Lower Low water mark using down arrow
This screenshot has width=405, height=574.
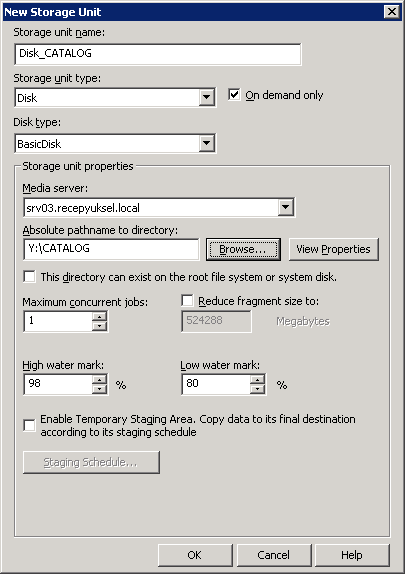[257, 389]
